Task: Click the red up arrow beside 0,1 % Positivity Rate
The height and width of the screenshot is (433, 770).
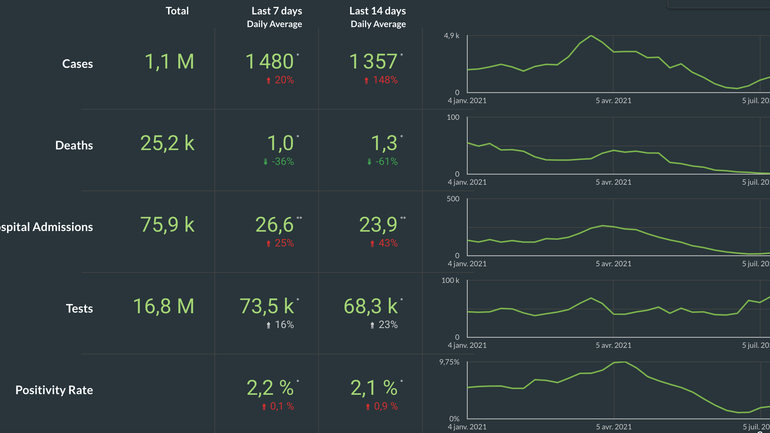Action: (265, 406)
